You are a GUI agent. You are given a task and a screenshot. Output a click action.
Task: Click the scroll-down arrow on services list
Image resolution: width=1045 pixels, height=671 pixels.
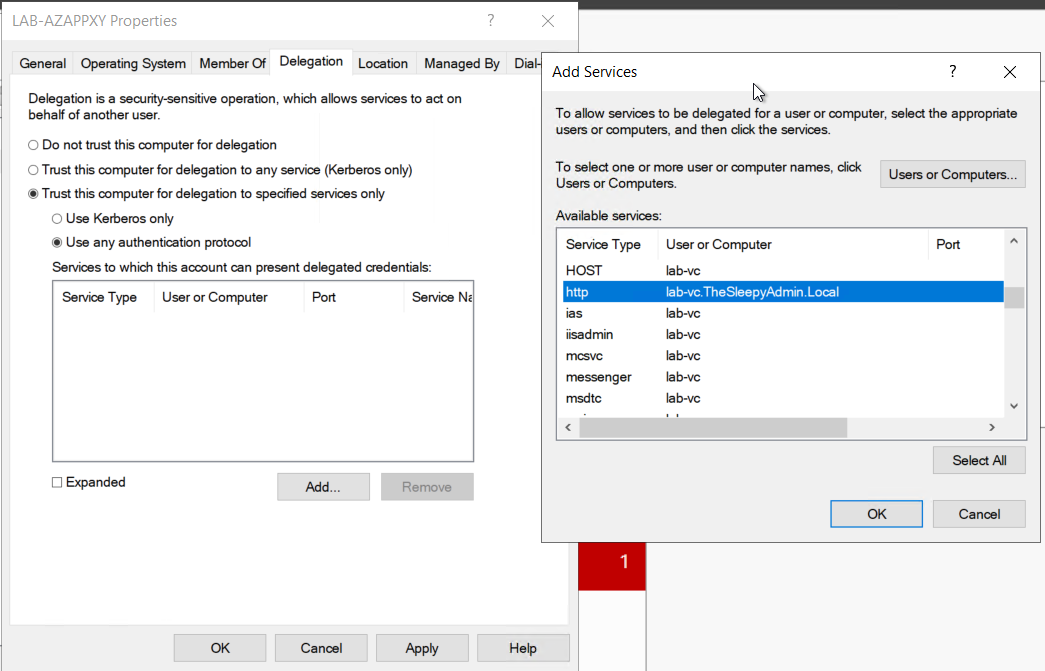pos(1013,405)
